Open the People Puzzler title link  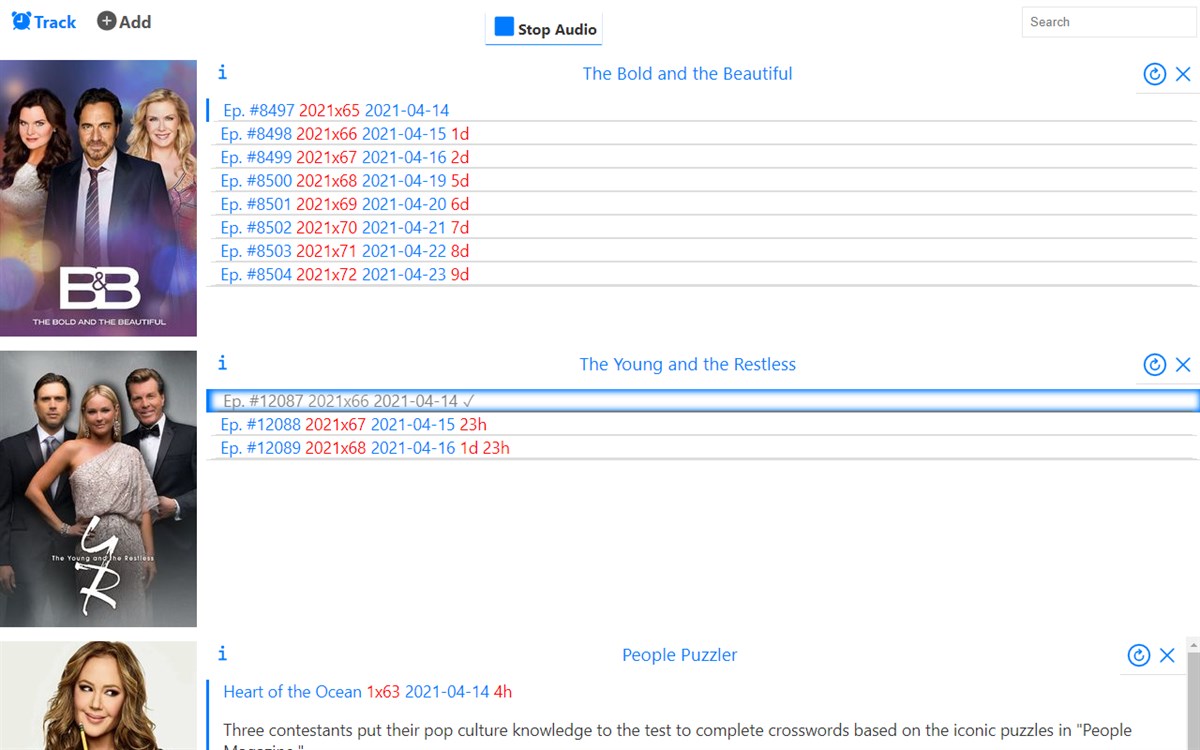tap(680, 655)
